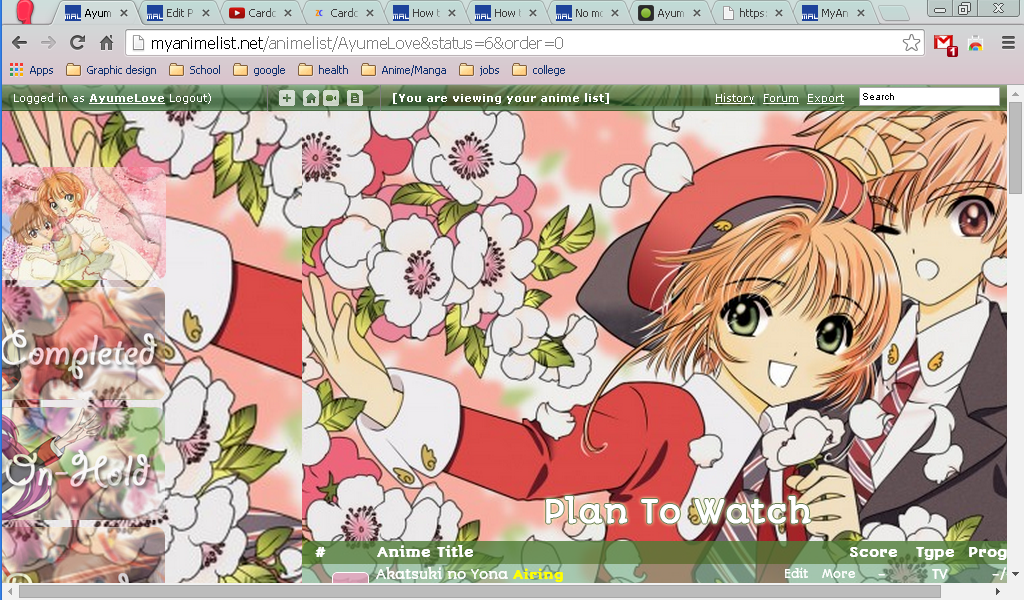Close the YouTube 'Cardc' tab

tap(288, 13)
